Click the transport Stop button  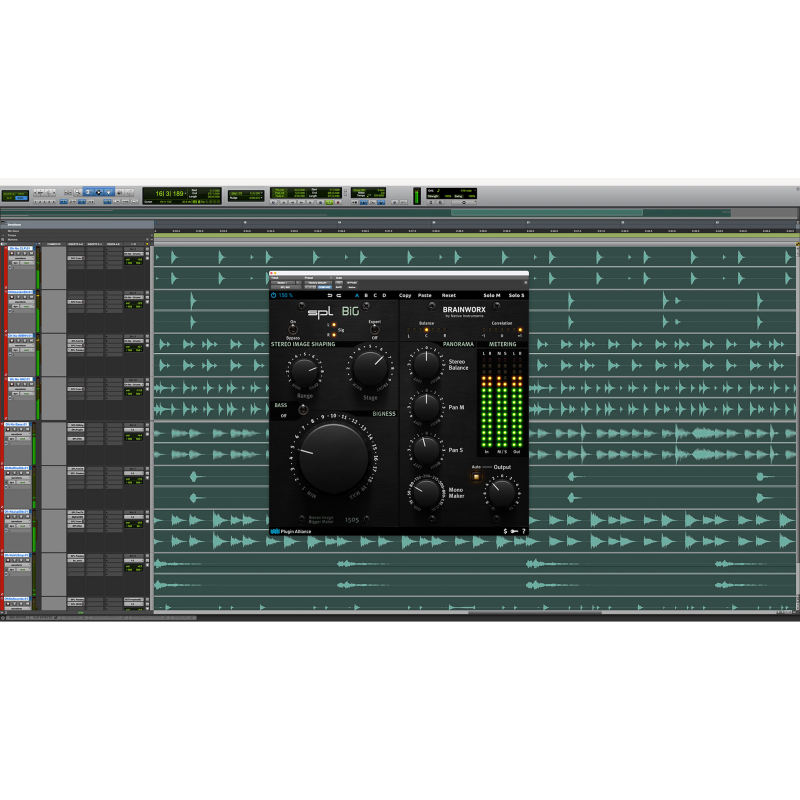point(320,203)
